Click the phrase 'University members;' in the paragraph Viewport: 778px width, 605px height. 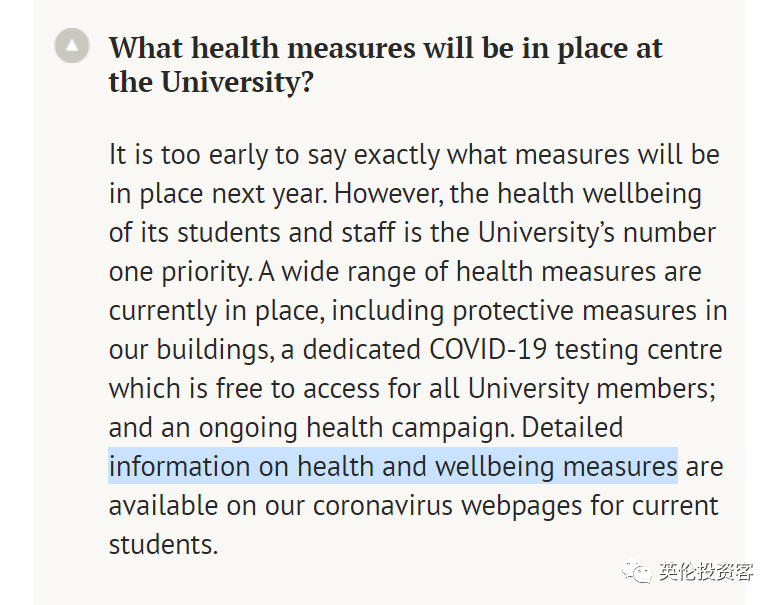(591, 389)
